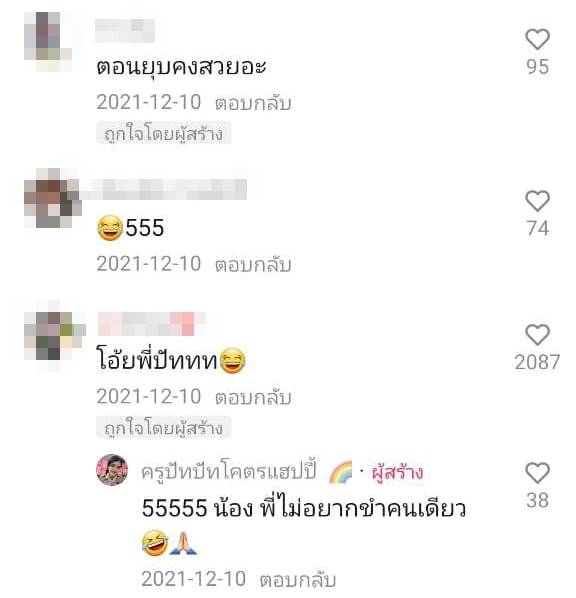This screenshot has width=576, height=598.
Task: Open the creator's profile picture
Action: [x=112, y=469]
